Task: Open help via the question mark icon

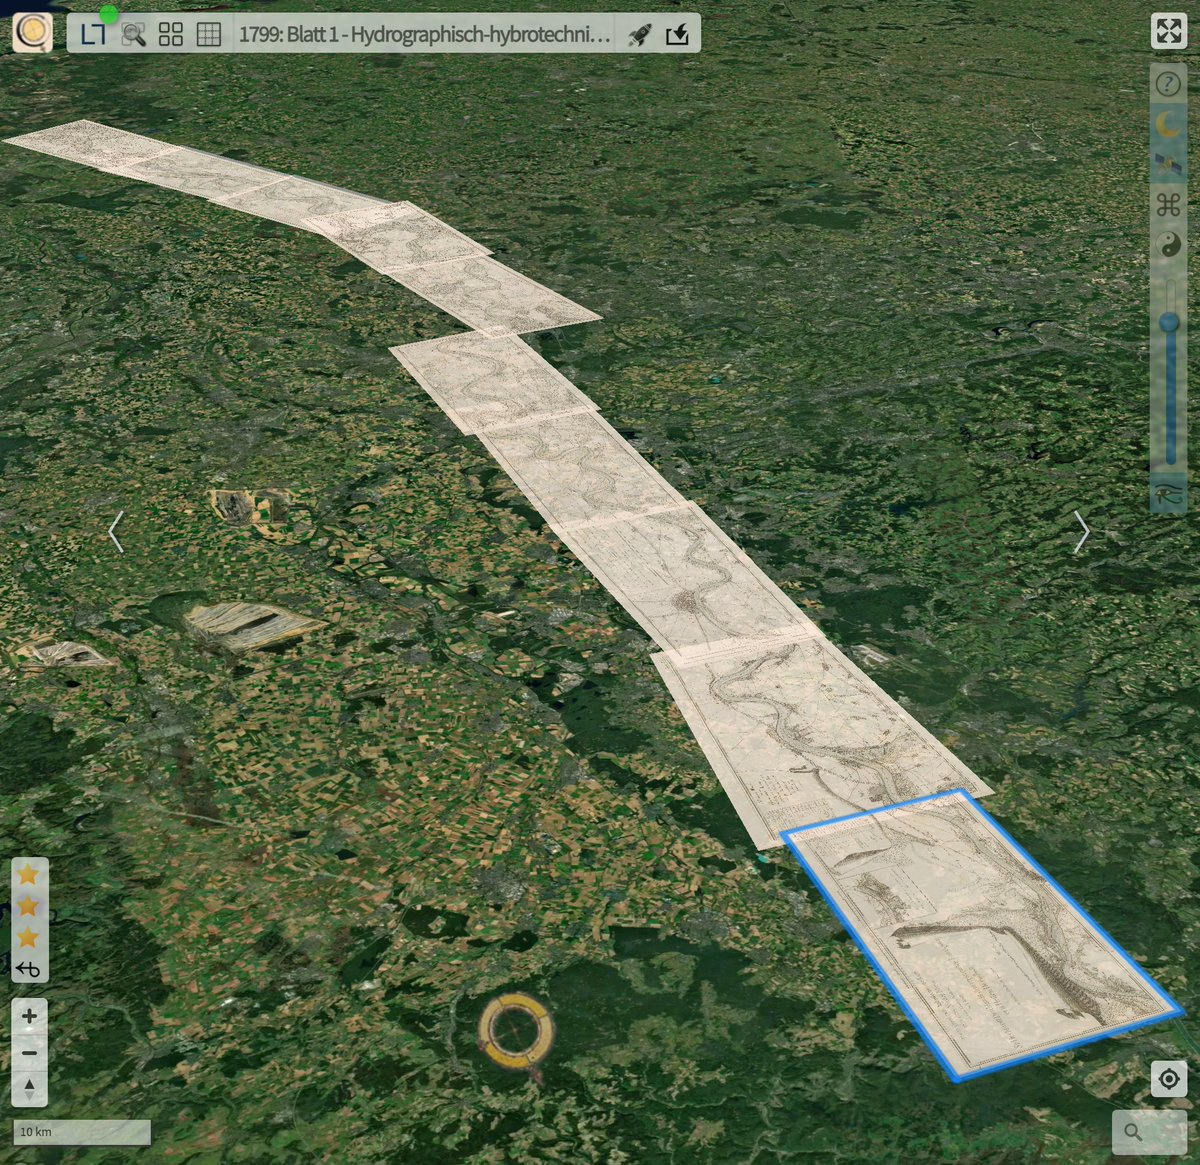Action: [x=1168, y=84]
